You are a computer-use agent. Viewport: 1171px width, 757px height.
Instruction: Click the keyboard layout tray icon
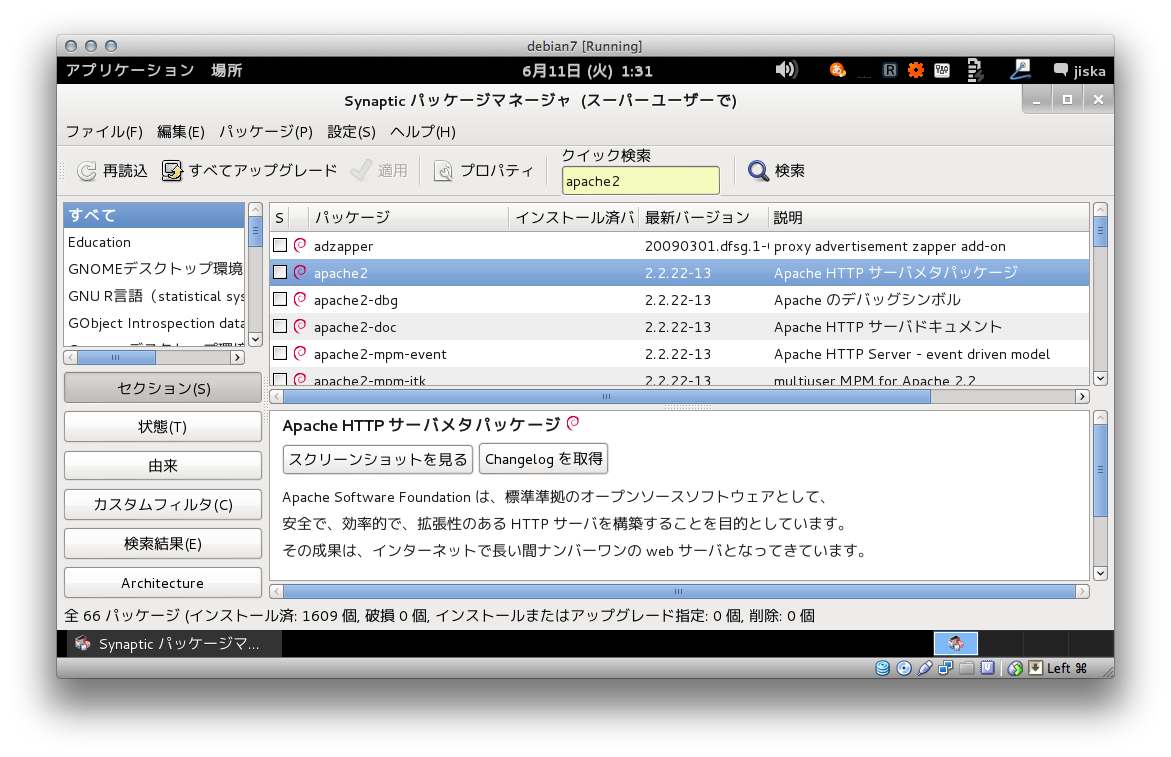point(942,70)
